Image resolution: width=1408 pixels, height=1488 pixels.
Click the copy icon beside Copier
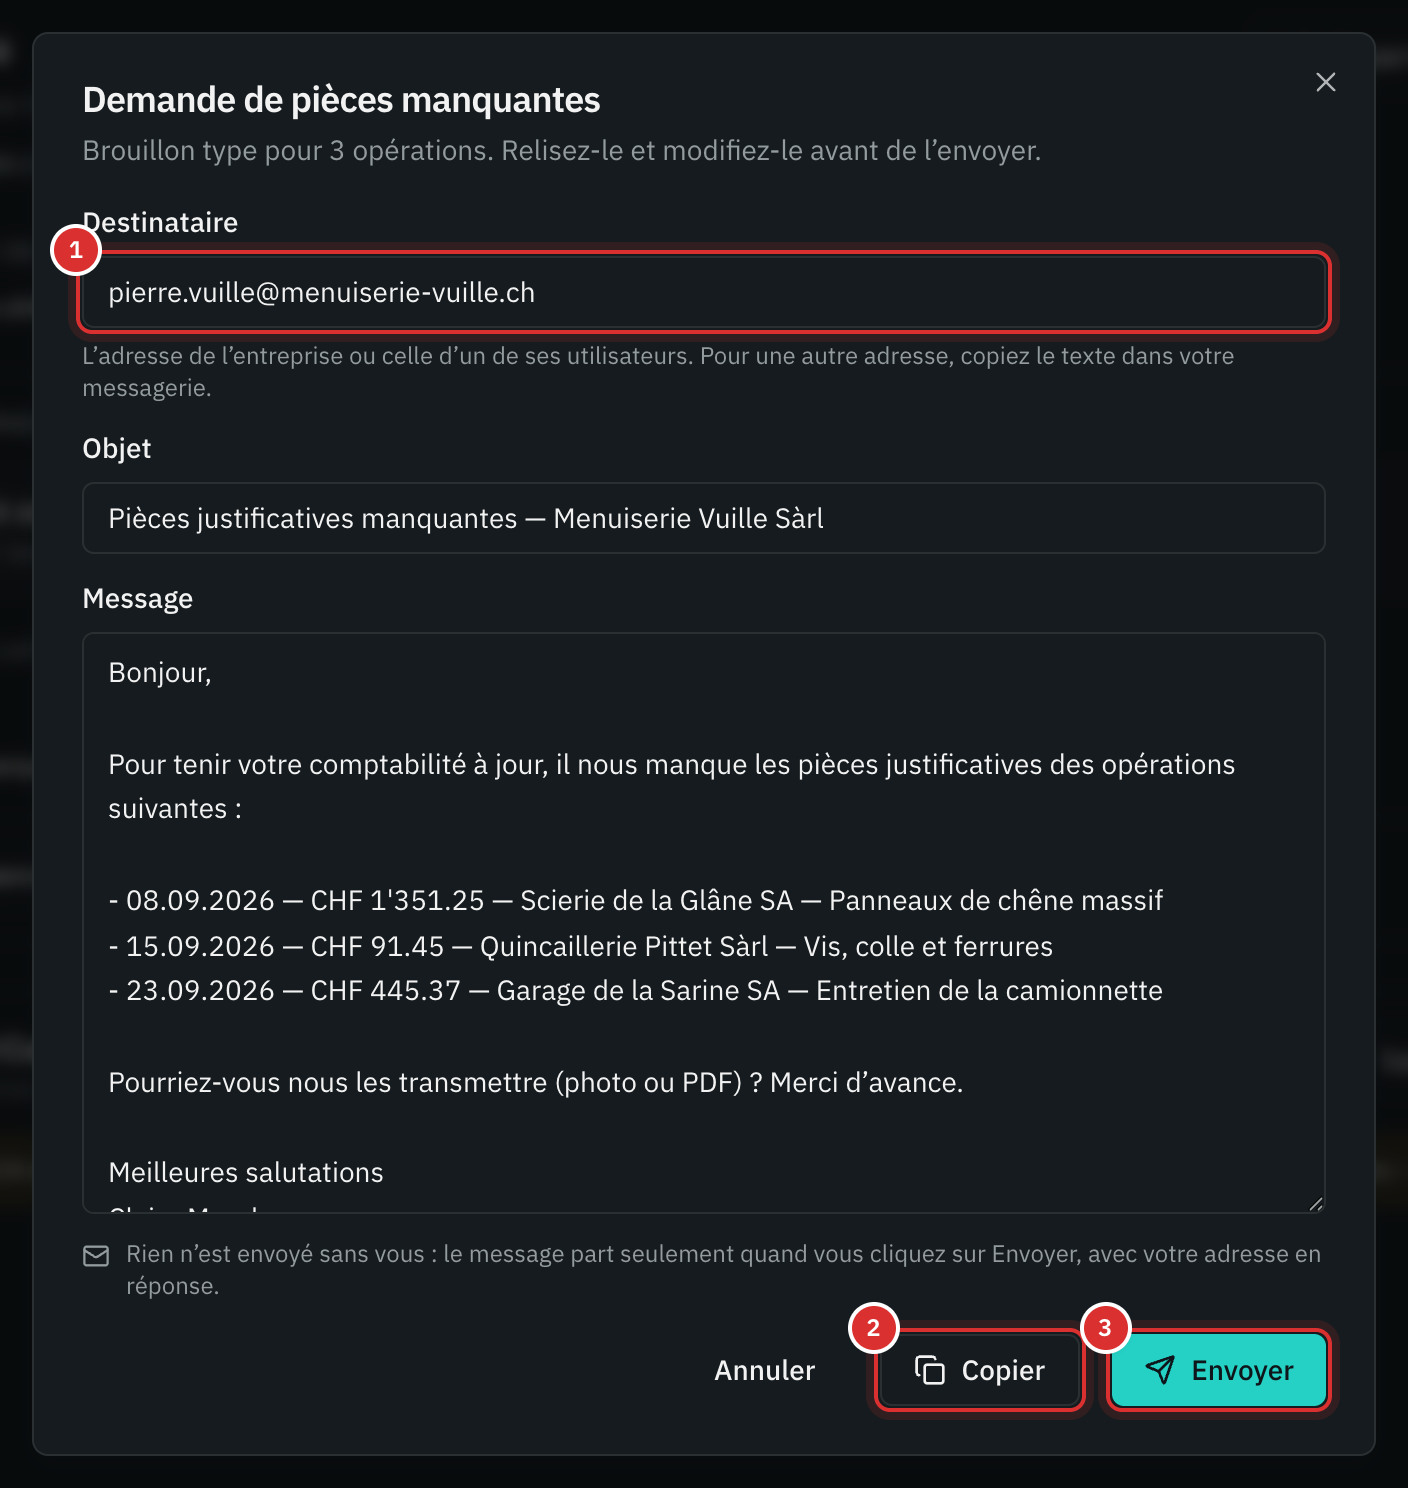pyautogui.click(x=930, y=1370)
